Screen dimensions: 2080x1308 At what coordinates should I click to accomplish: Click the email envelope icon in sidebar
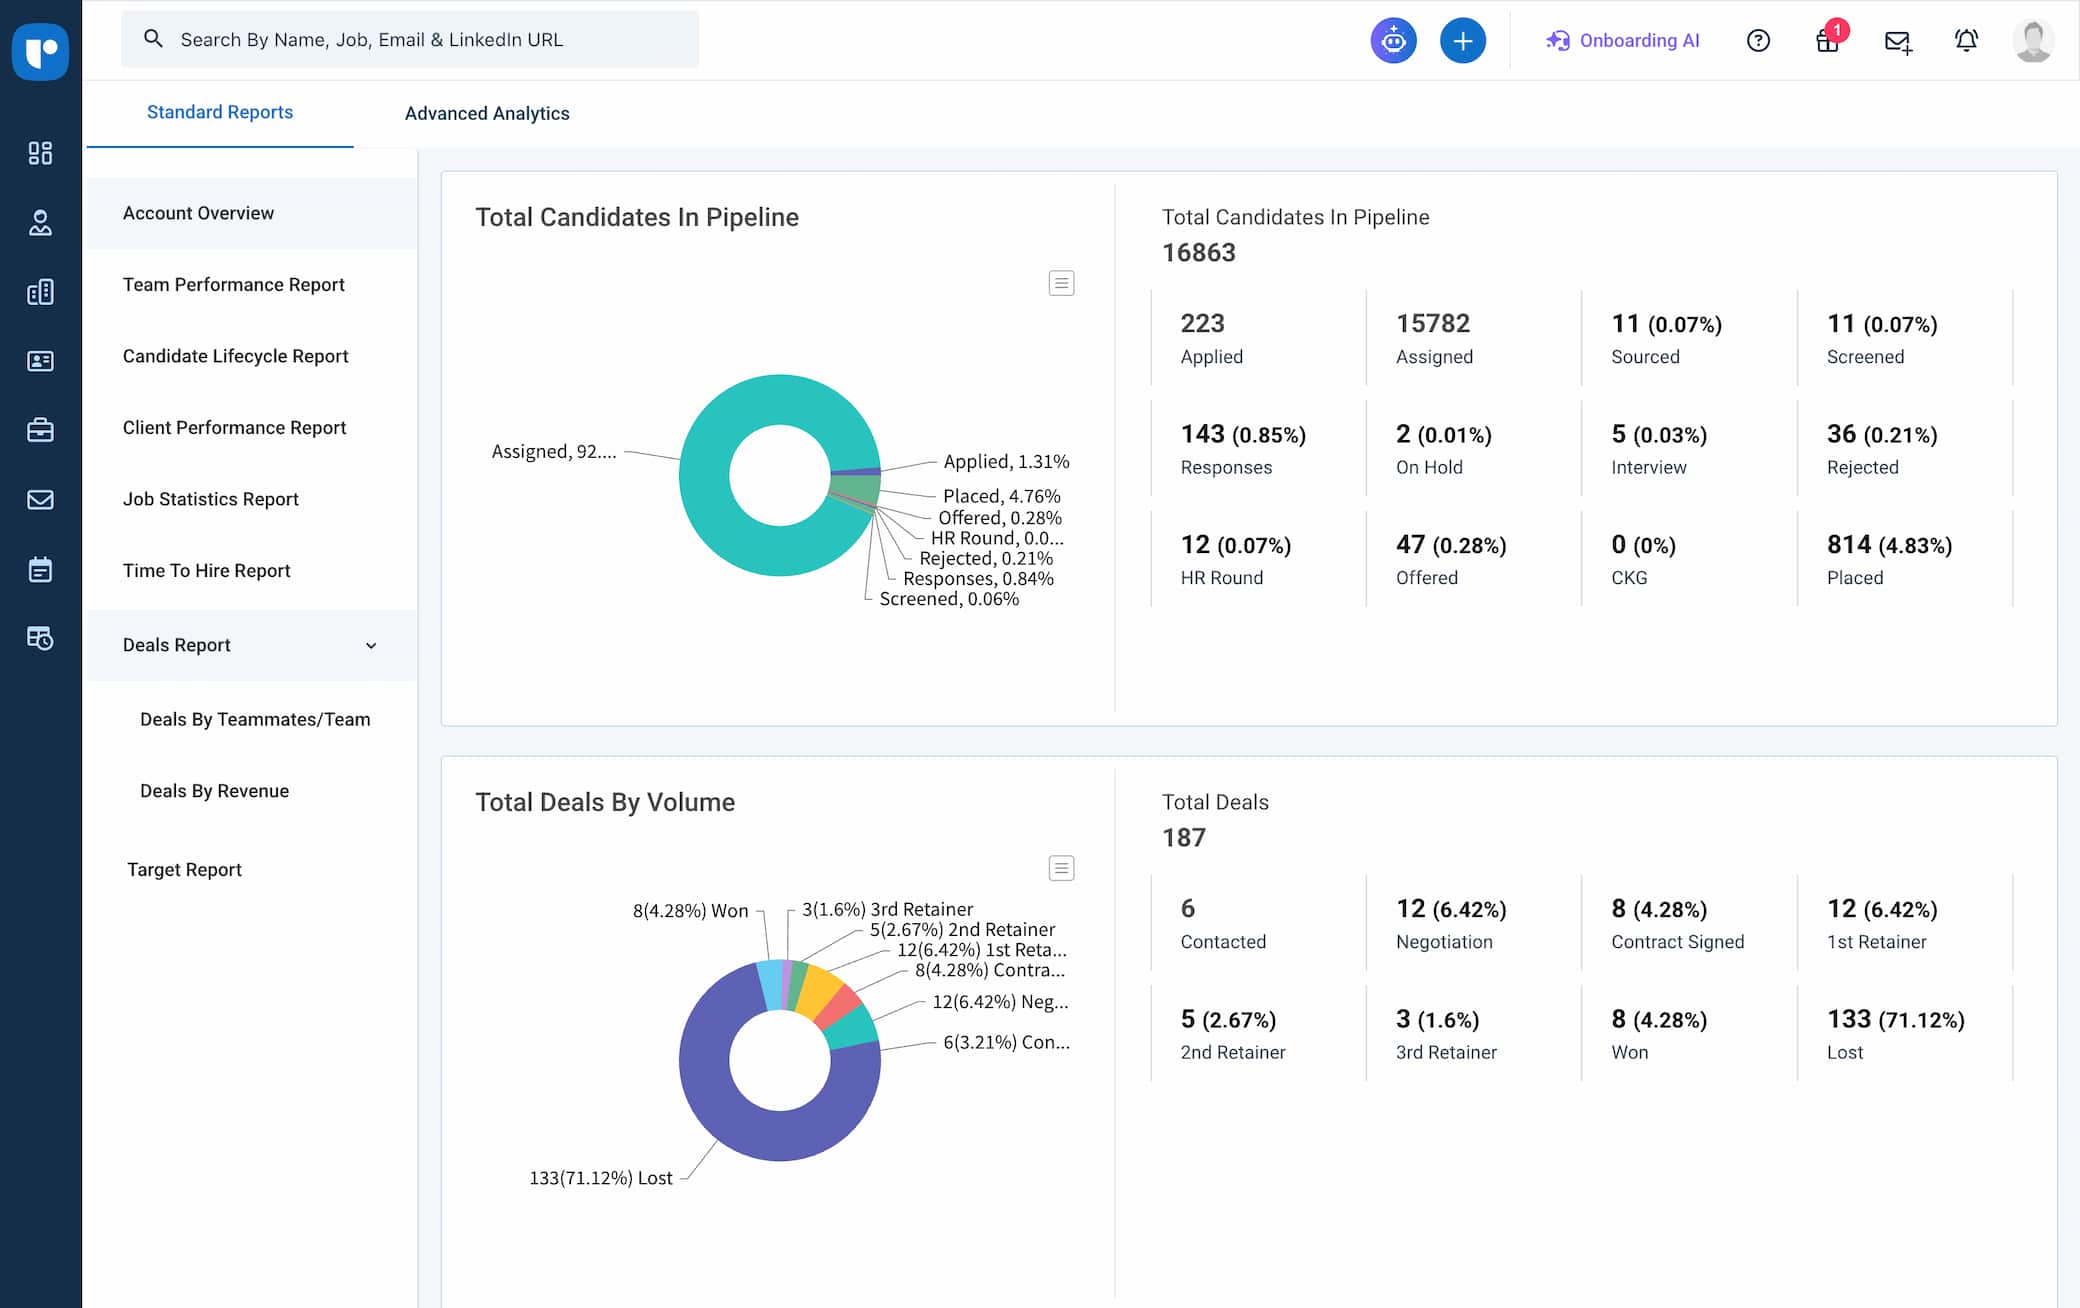[x=40, y=500]
